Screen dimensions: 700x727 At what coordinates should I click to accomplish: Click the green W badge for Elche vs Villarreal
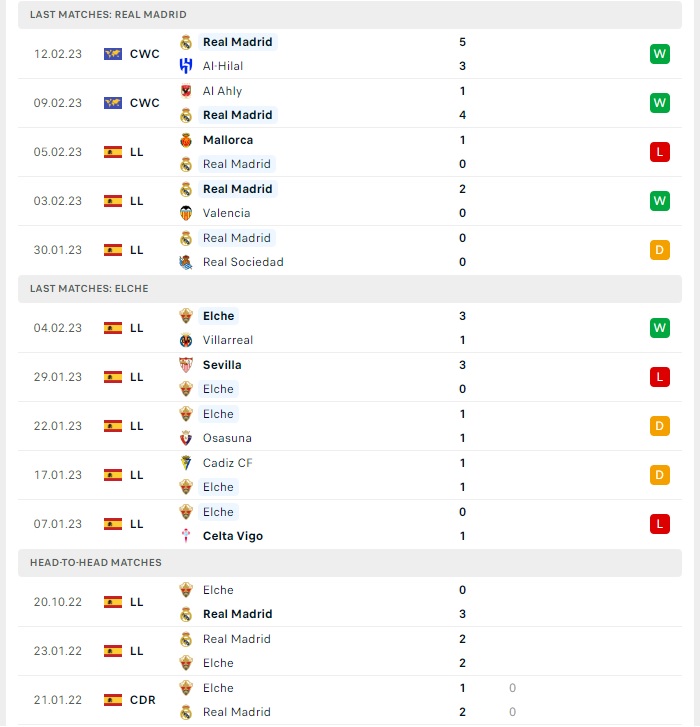tap(660, 328)
